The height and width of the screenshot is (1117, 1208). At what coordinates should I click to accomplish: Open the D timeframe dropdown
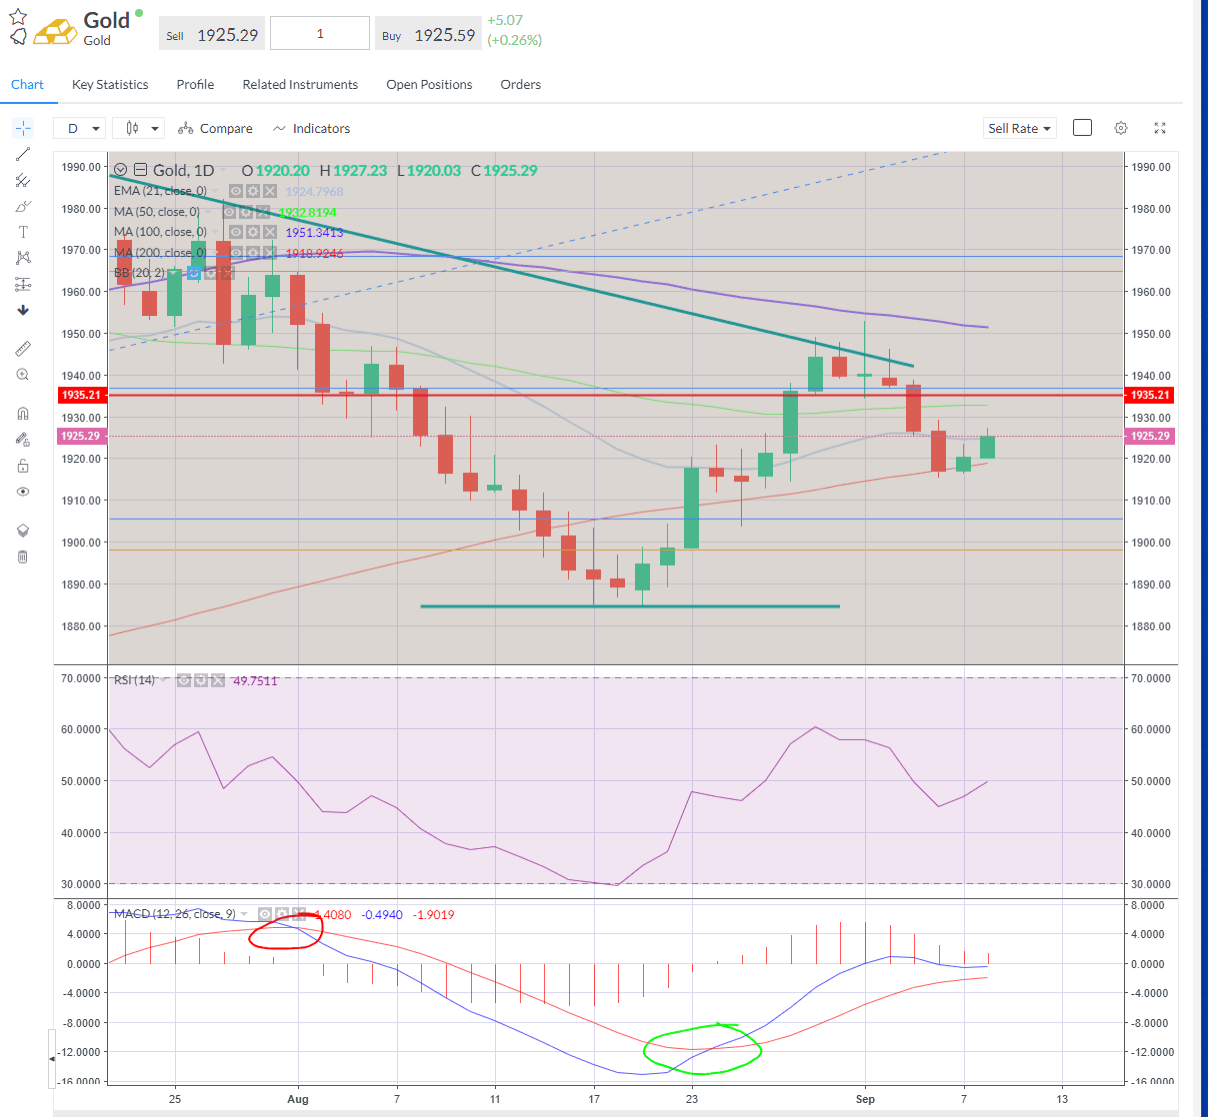(x=82, y=128)
